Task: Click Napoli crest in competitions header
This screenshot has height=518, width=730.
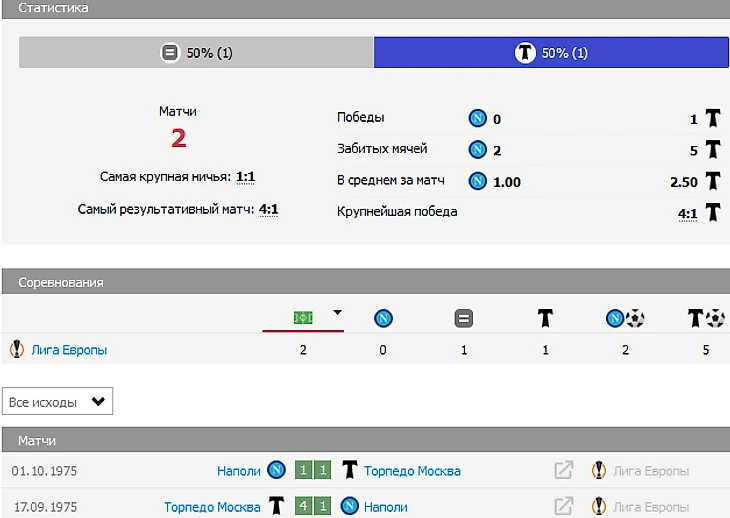Action: [x=383, y=318]
